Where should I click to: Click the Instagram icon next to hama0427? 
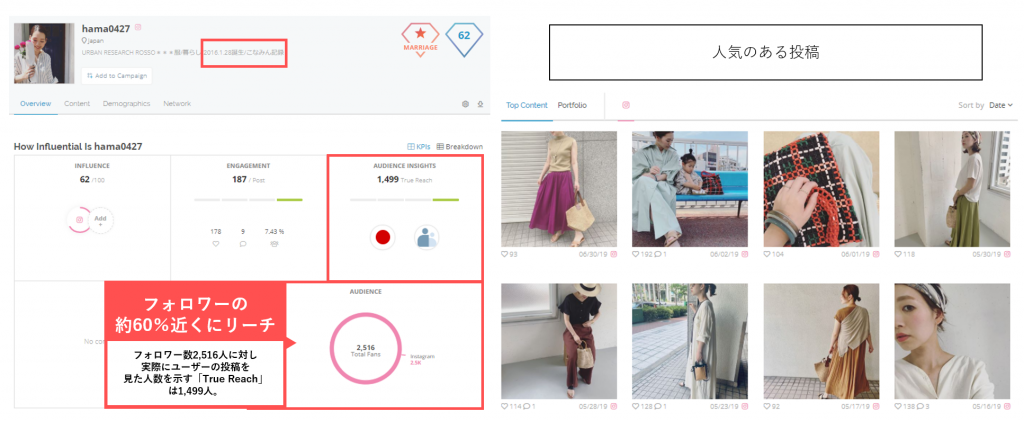point(138,27)
